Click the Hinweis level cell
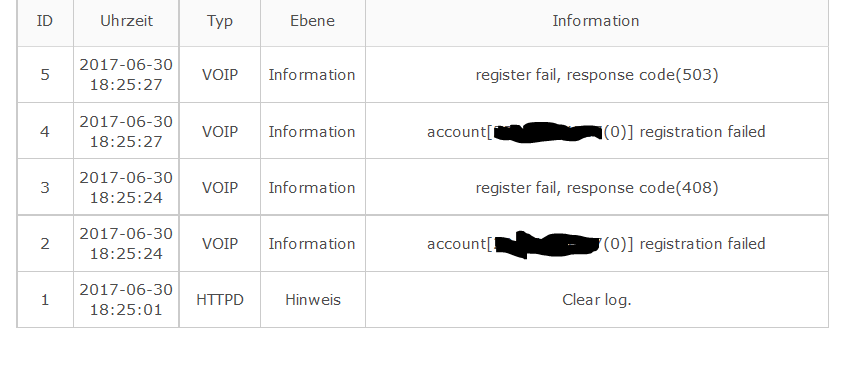842x365 pixels. [x=313, y=300]
